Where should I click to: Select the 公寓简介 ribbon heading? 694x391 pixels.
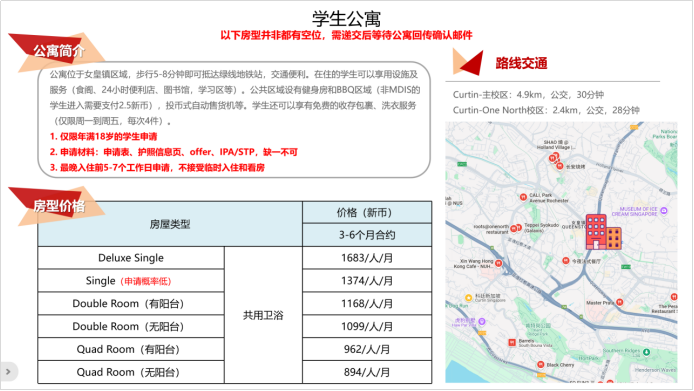(58, 51)
